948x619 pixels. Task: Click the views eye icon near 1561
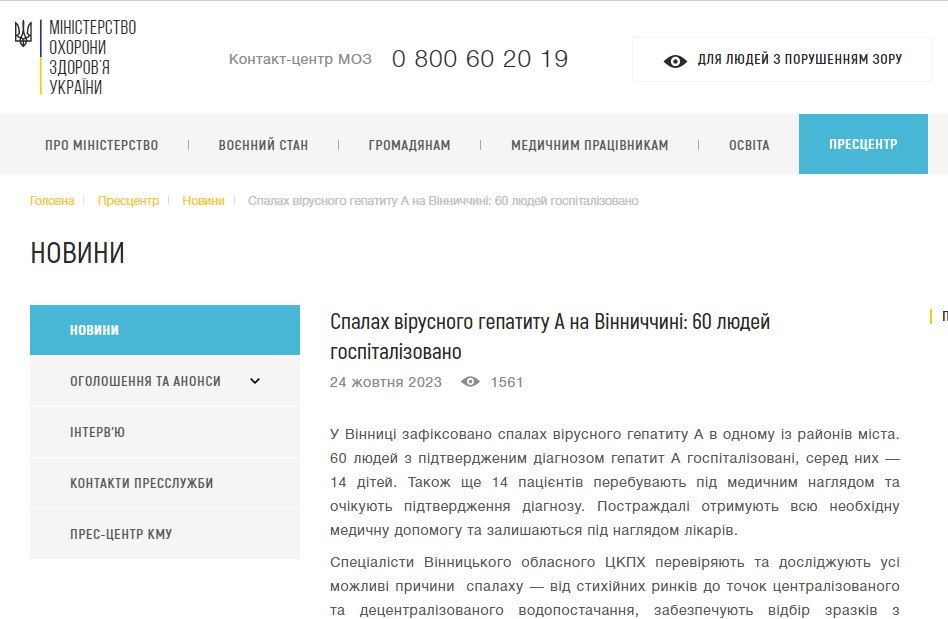(x=470, y=382)
